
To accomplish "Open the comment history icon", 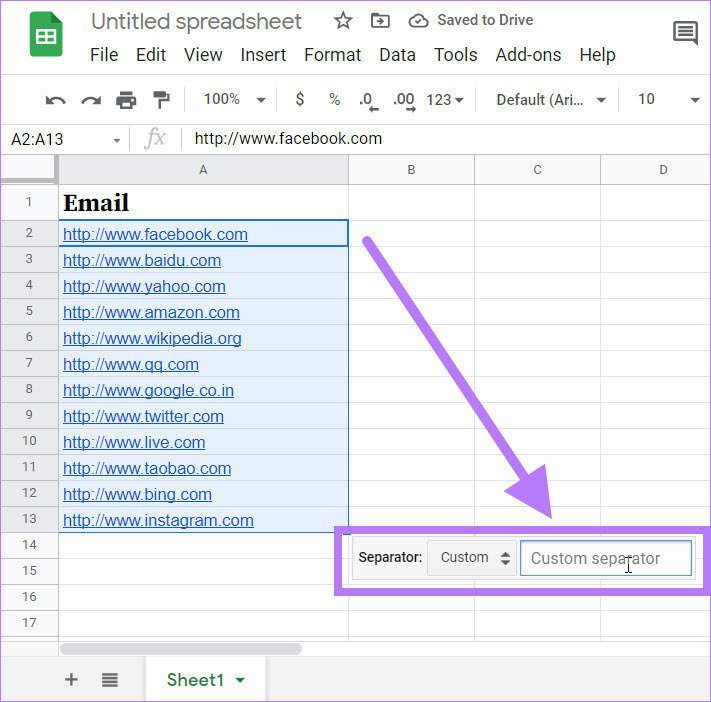I will 685,33.
